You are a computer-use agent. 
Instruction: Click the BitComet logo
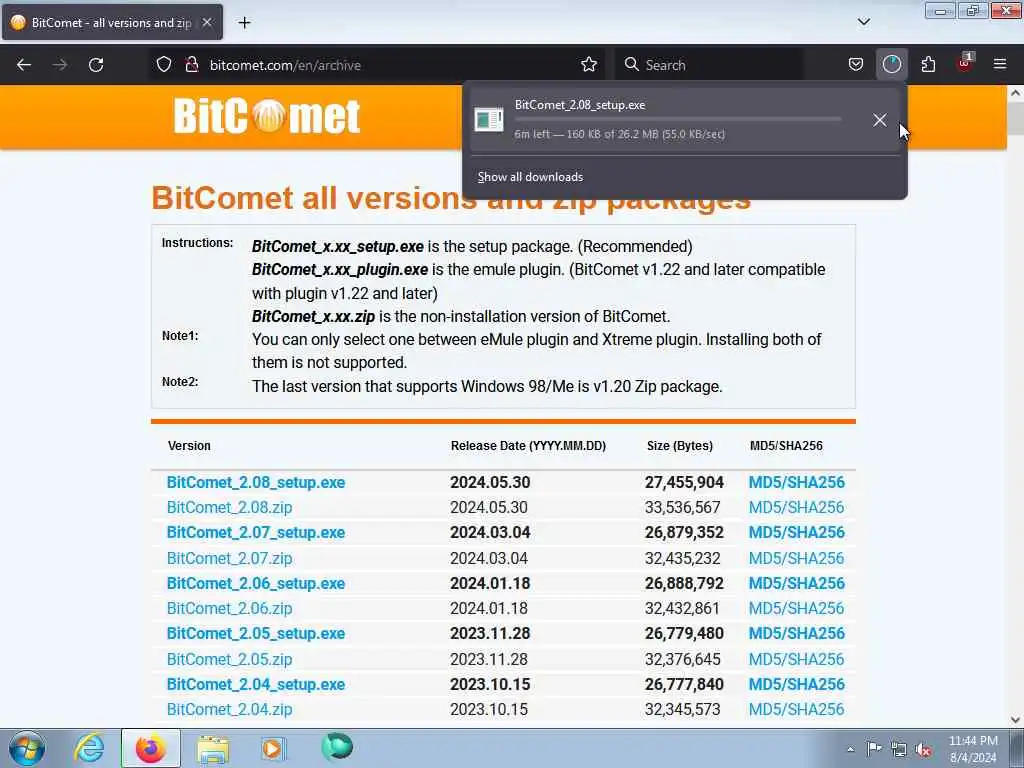(x=267, y=116)
